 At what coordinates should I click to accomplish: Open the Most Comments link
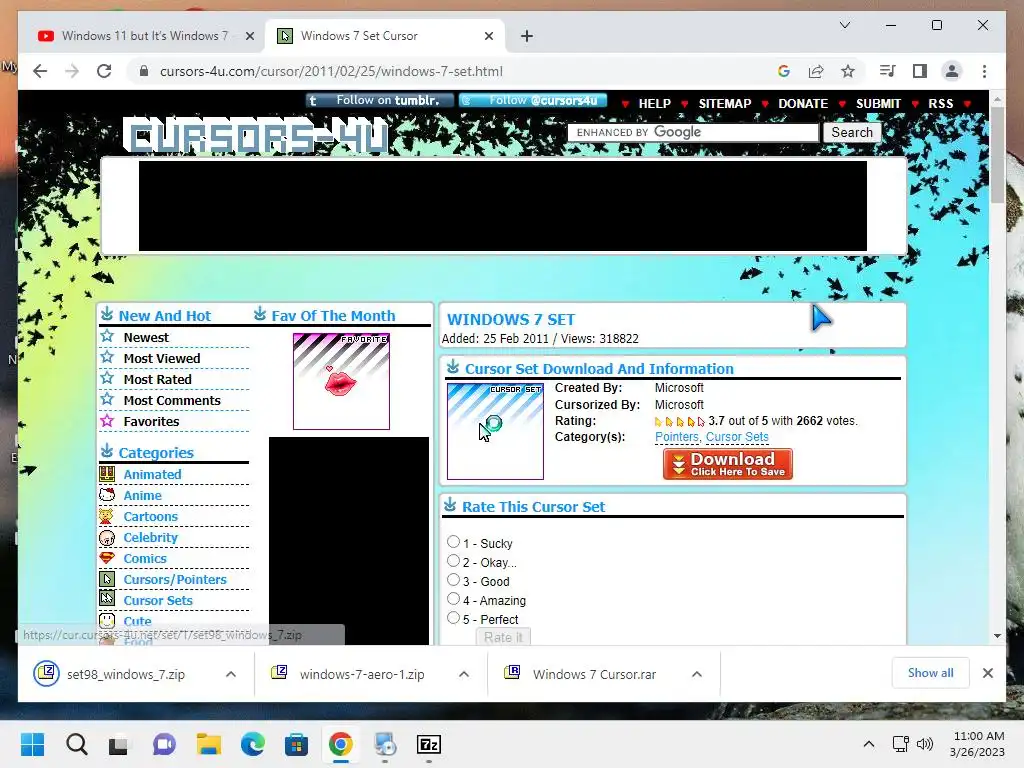coord(172,400)
